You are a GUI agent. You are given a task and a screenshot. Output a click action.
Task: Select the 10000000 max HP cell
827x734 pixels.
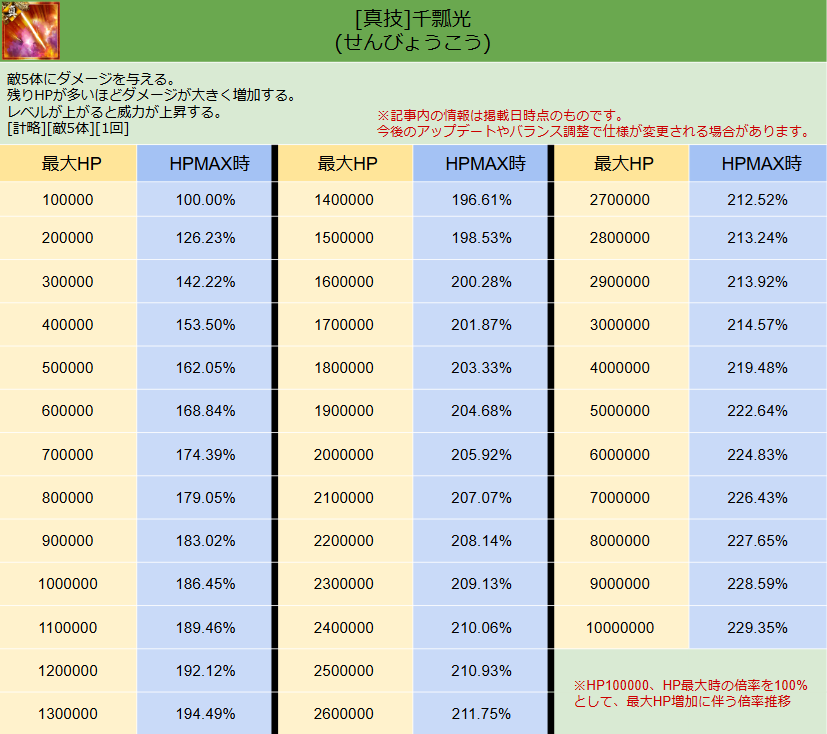point(620,628)
